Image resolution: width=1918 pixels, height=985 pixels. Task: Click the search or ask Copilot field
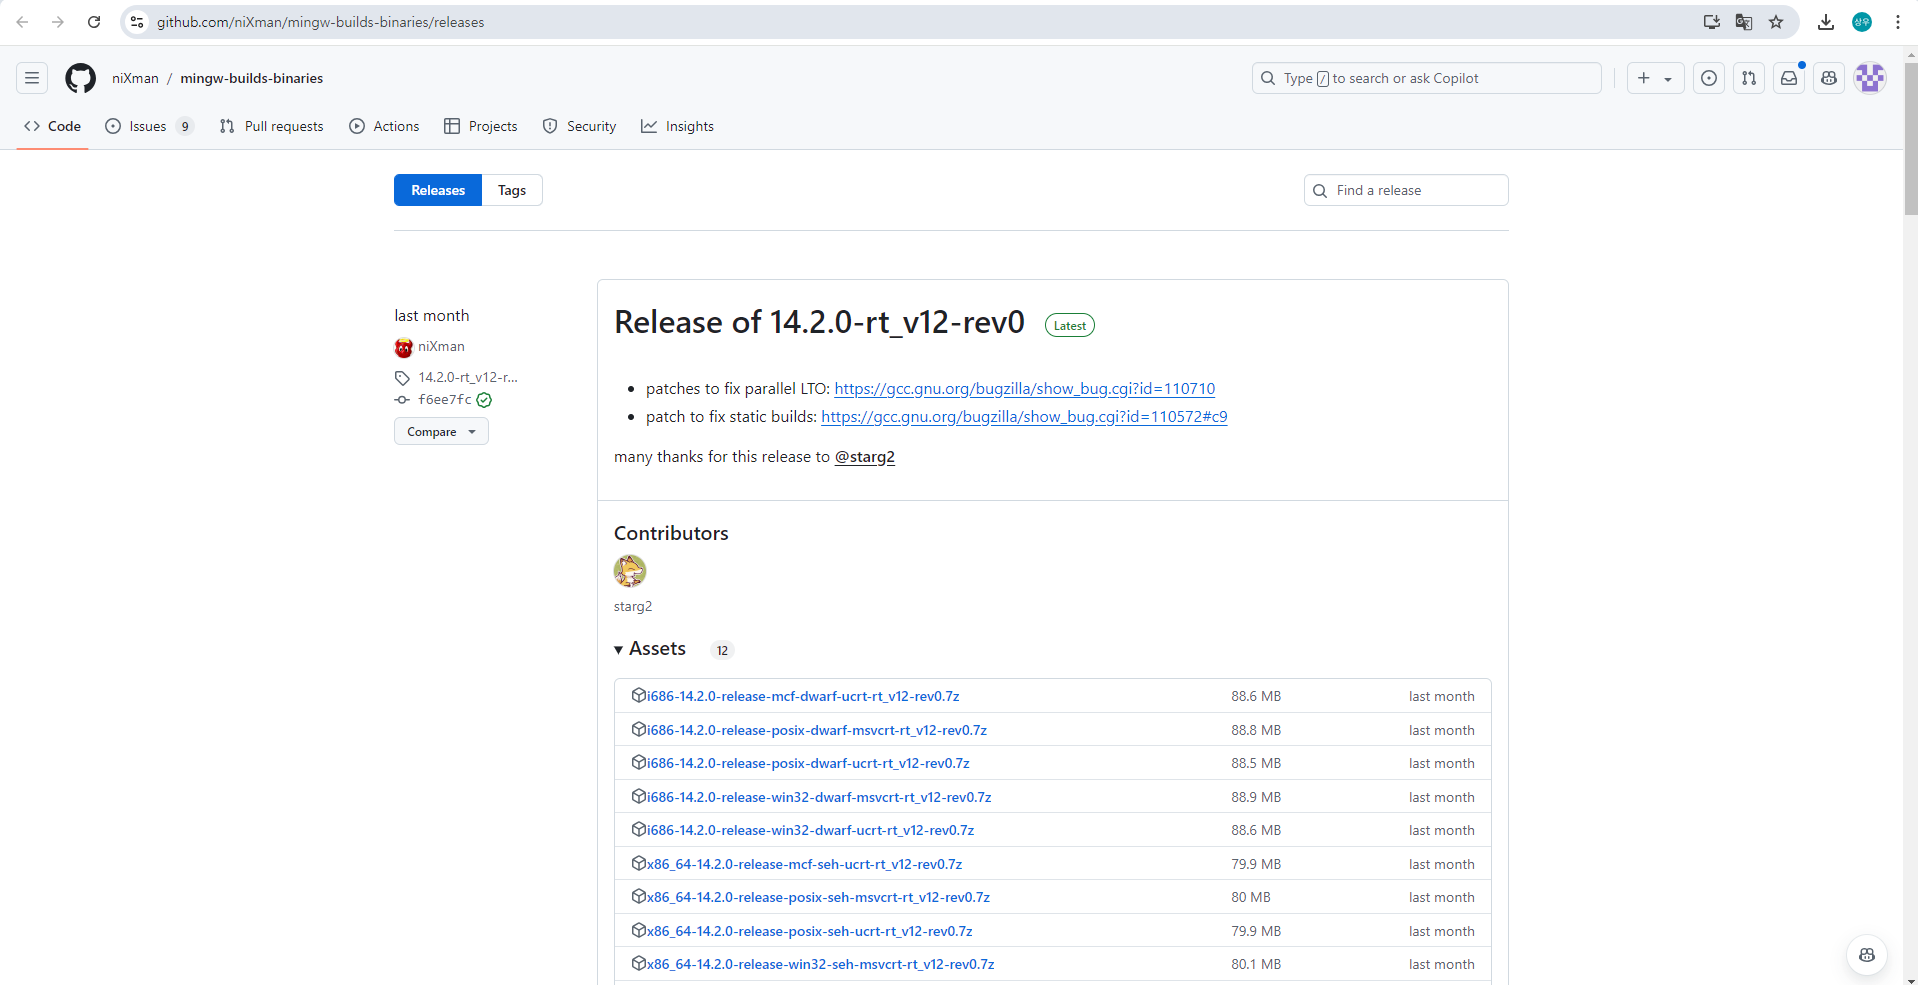tap(1427, 78)
